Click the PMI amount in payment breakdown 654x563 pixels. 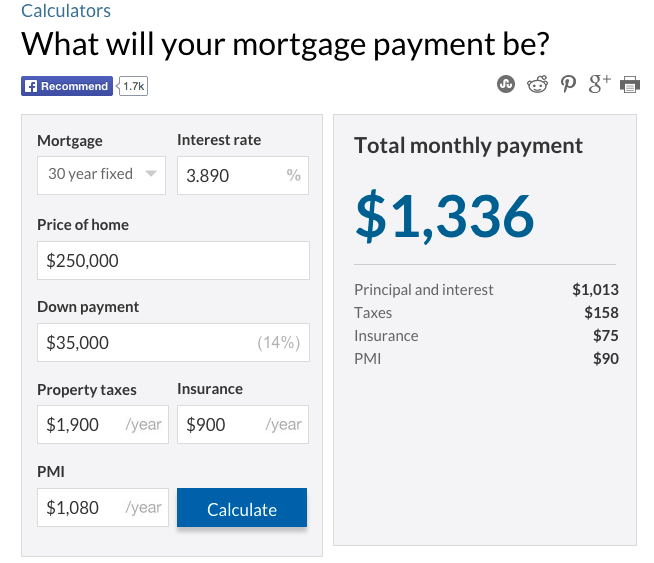point(605,359)
